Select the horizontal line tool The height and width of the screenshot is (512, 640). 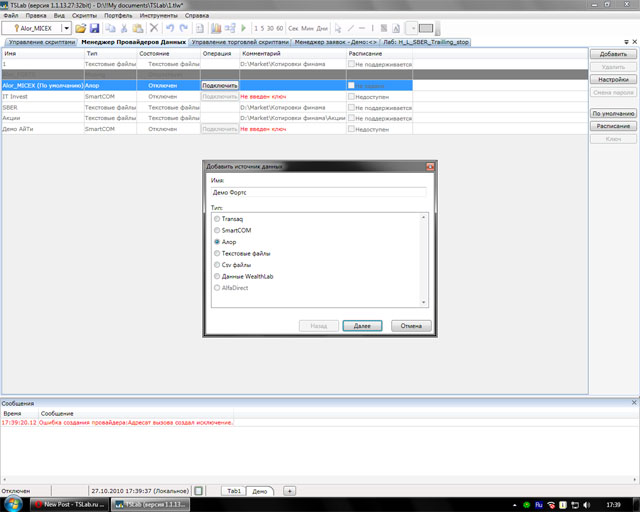click(362, 28)
